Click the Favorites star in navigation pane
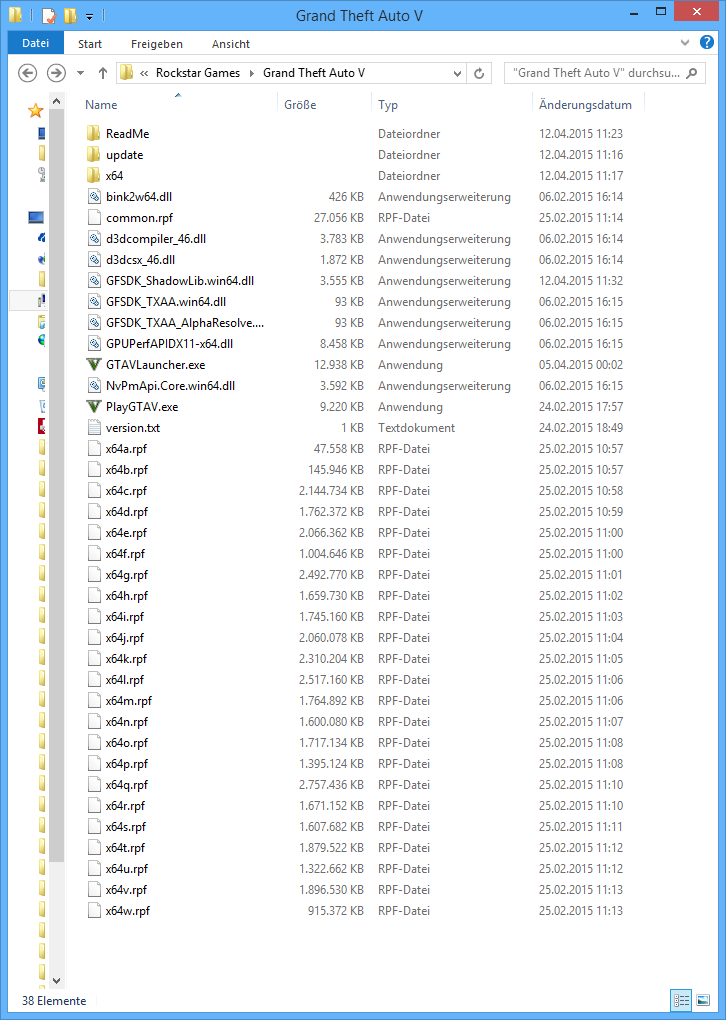Screen dimensions: 726x1020 [35, 111]
